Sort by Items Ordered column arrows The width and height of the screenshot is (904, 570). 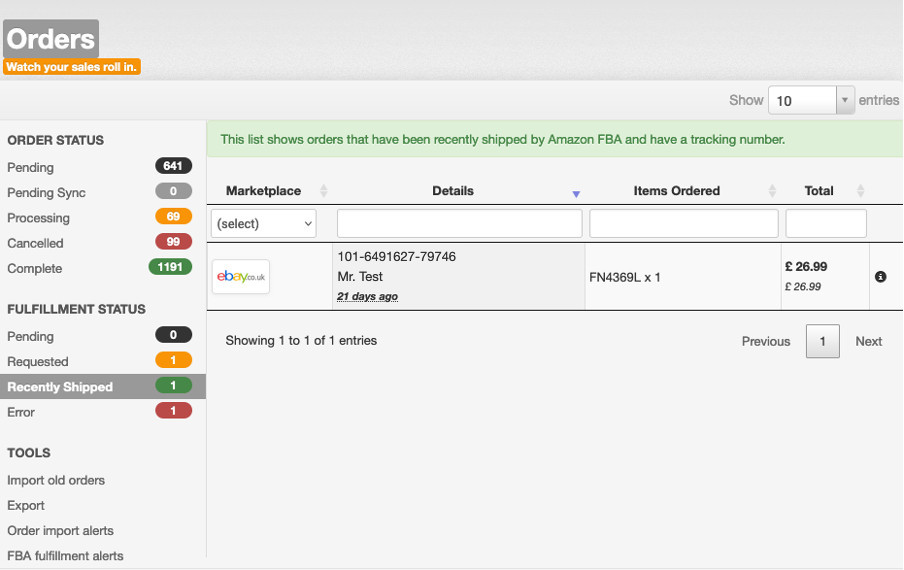click(x=772, y=191)
